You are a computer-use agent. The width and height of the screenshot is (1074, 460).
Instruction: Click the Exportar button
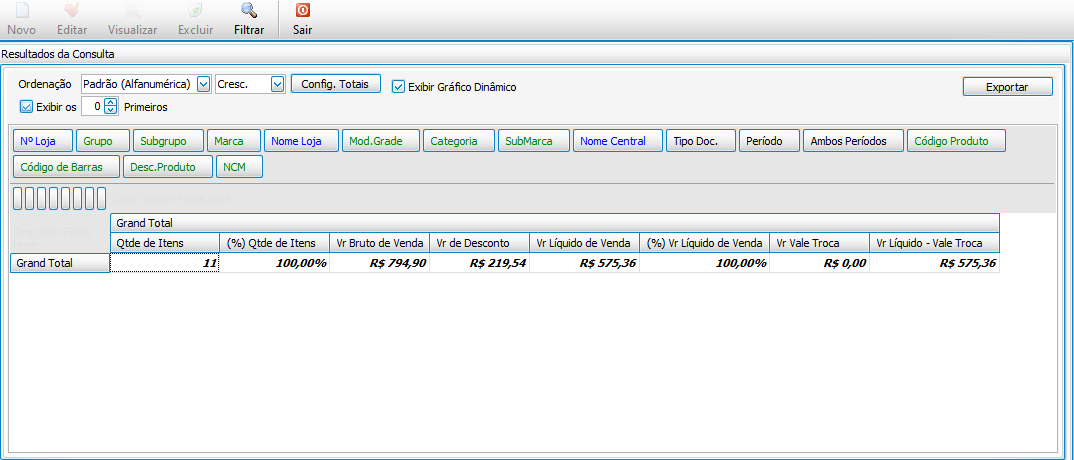coord(1007,87)
